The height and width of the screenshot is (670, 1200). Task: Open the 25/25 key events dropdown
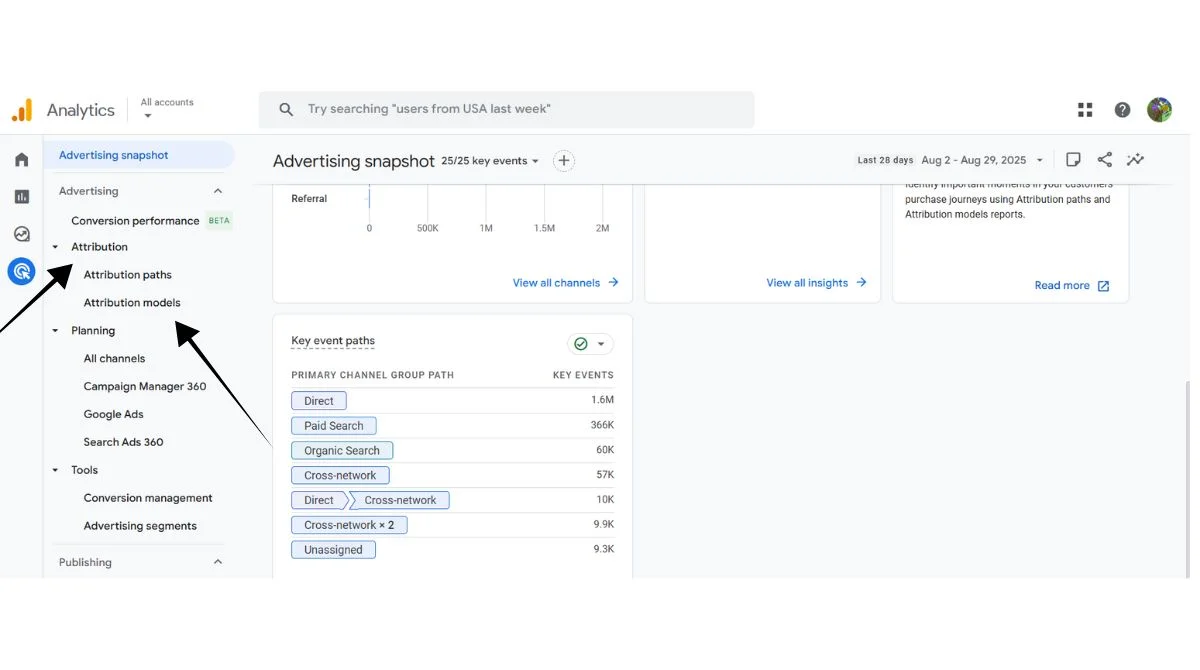(490, 161)
